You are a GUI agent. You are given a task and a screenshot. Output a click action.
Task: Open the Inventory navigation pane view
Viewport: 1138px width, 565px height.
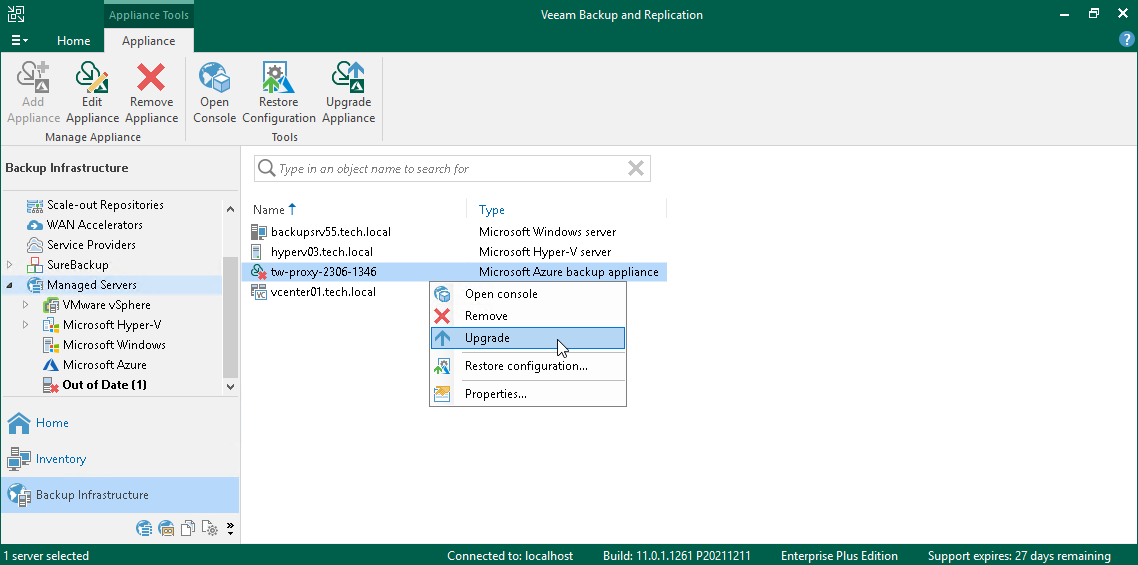tap(120, 459)
